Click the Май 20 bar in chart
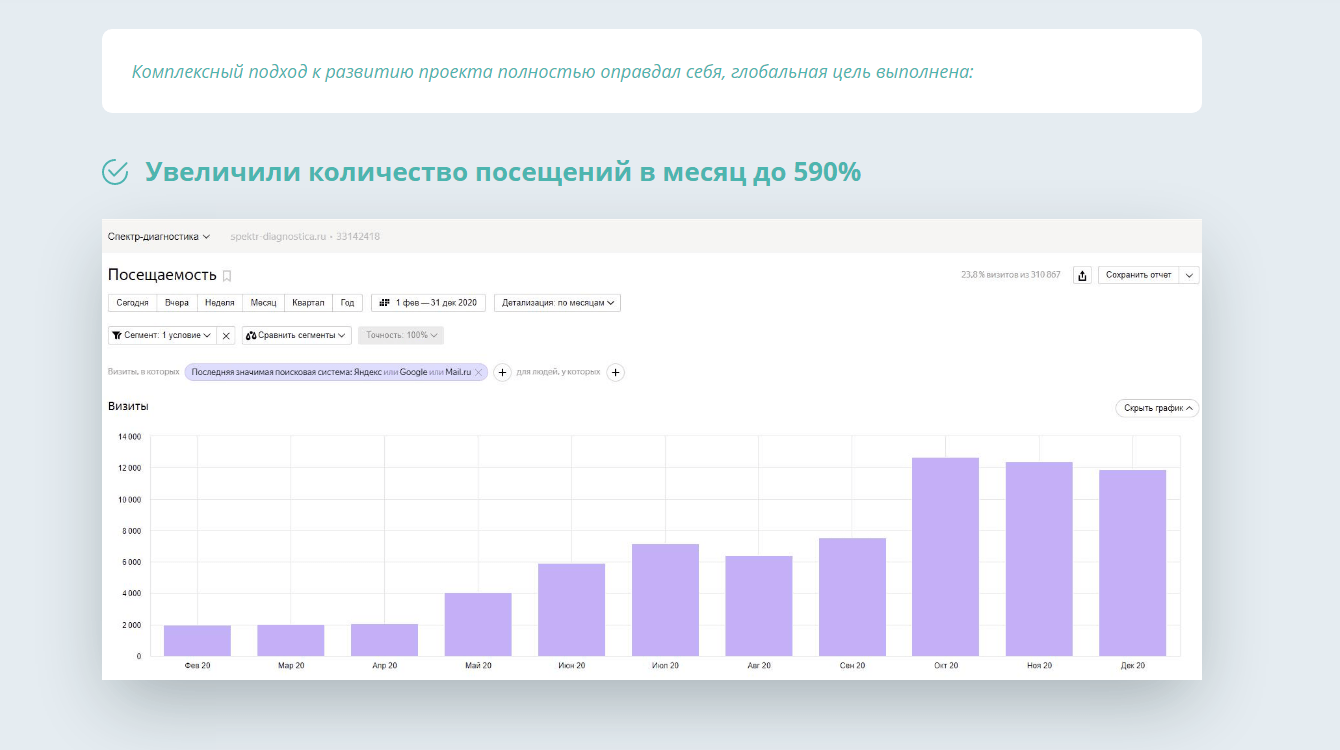The width and height of the screenshot is (1340, 750). click(x=478, y=624)
